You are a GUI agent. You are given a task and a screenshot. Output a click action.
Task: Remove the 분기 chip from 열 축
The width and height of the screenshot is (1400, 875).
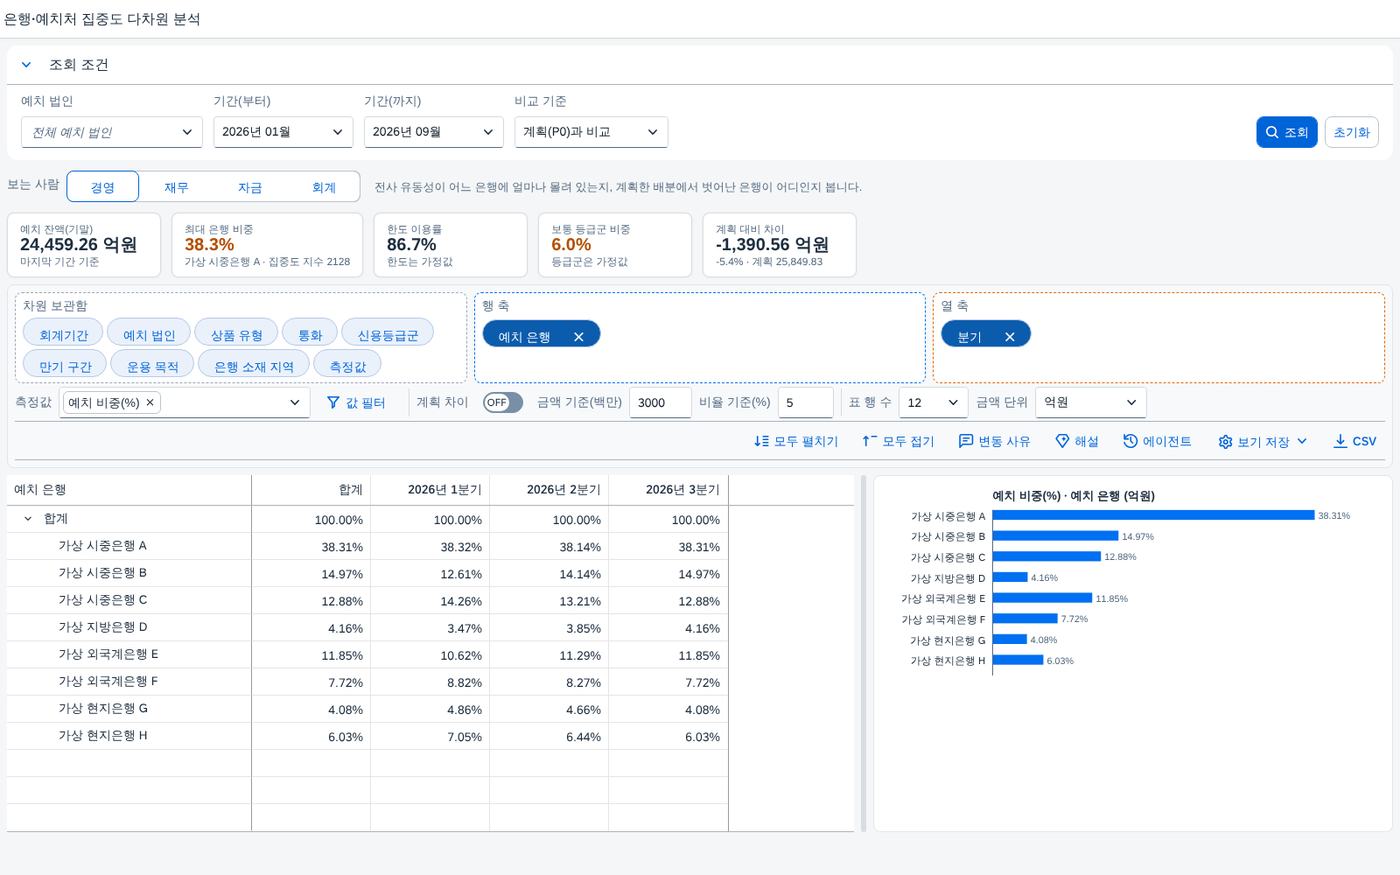(x=1010, y=337)
